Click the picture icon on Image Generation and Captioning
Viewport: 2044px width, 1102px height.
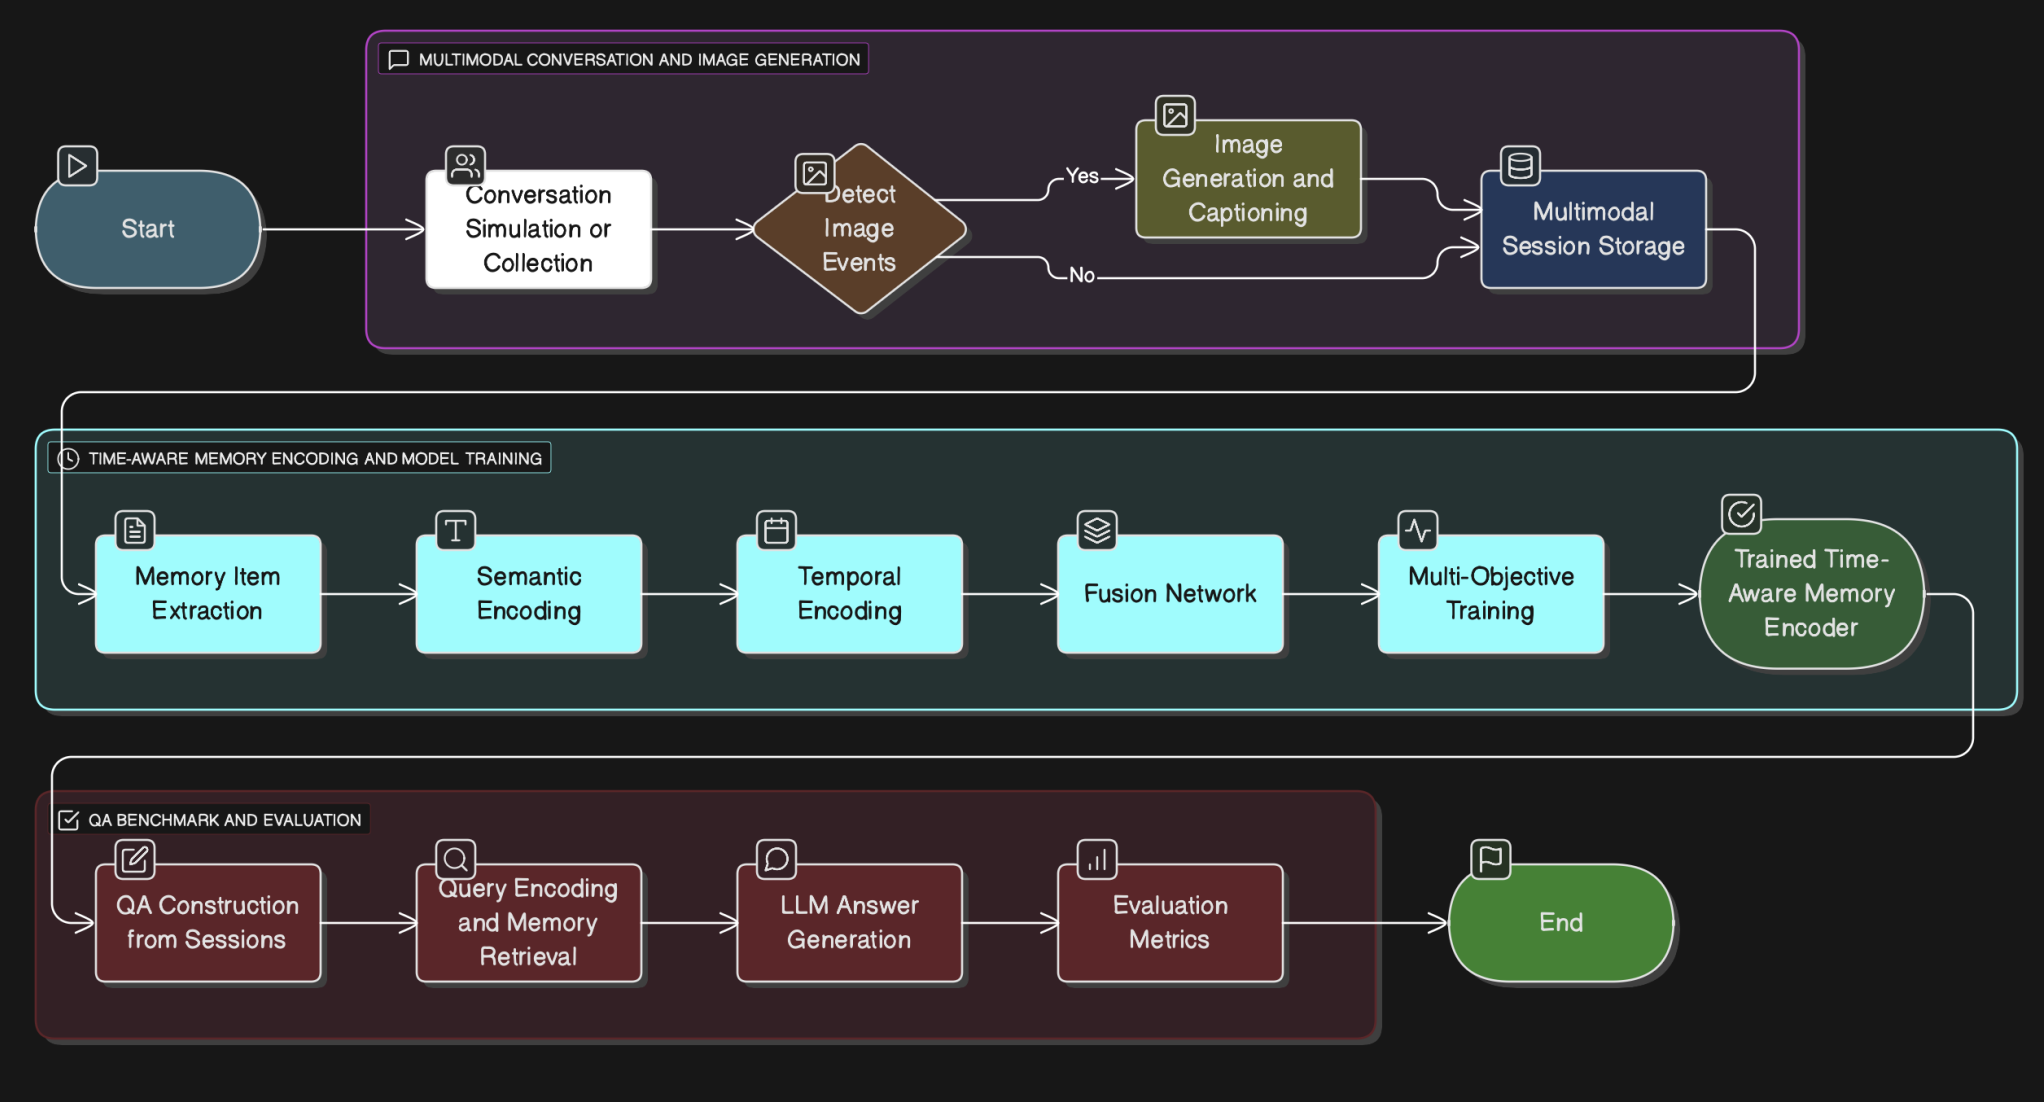pyautogui.click(x=1175, y=114)
